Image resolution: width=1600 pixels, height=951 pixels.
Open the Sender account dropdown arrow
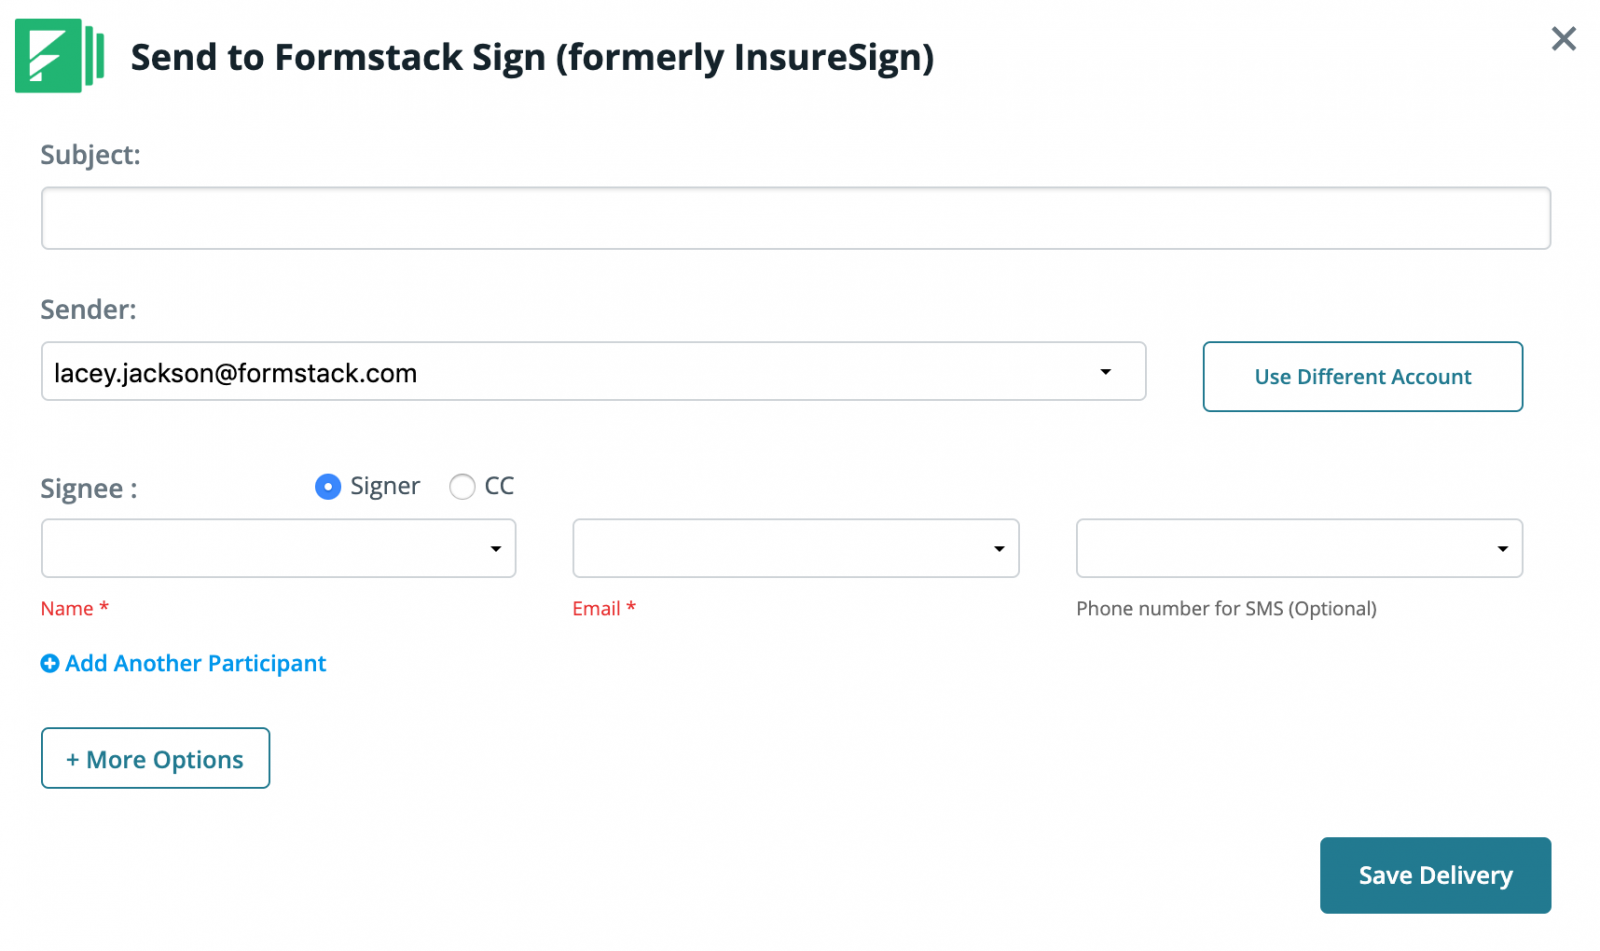(x=1105, y=371)
